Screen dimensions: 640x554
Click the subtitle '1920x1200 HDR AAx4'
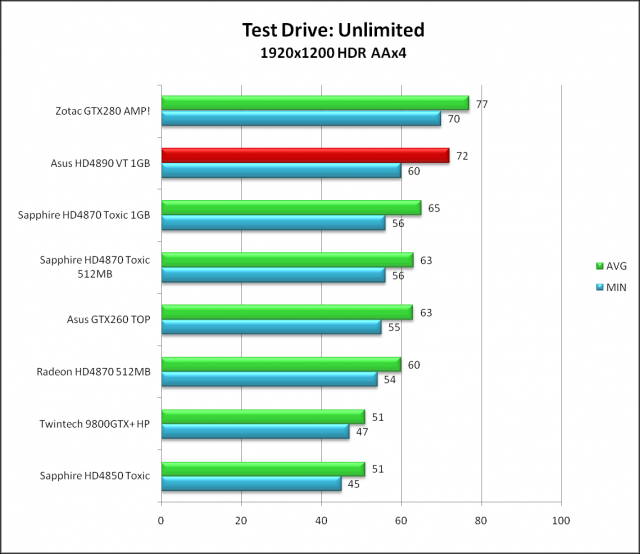click(x=333, y=53)
